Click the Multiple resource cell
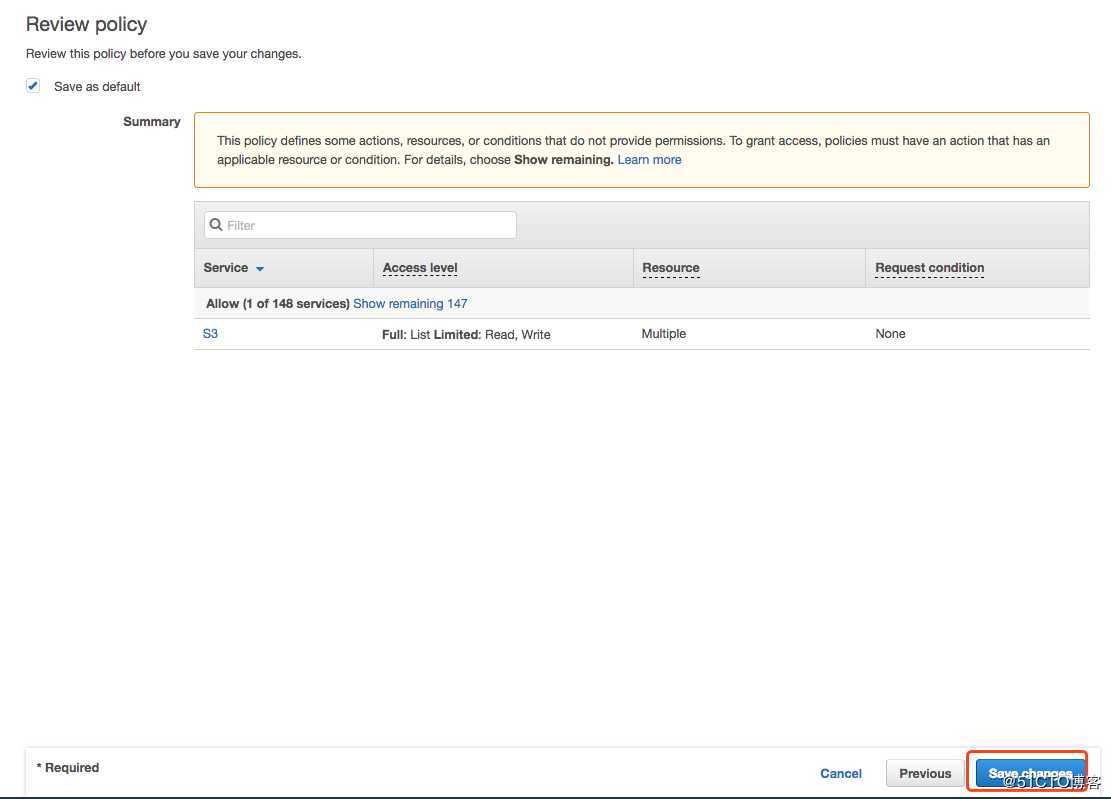Screen dimensions: 1111x799 click(x=663, y=334)
